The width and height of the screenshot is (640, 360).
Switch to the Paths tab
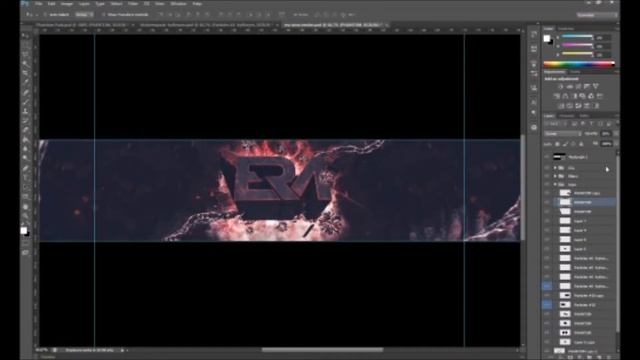(584, 116)
